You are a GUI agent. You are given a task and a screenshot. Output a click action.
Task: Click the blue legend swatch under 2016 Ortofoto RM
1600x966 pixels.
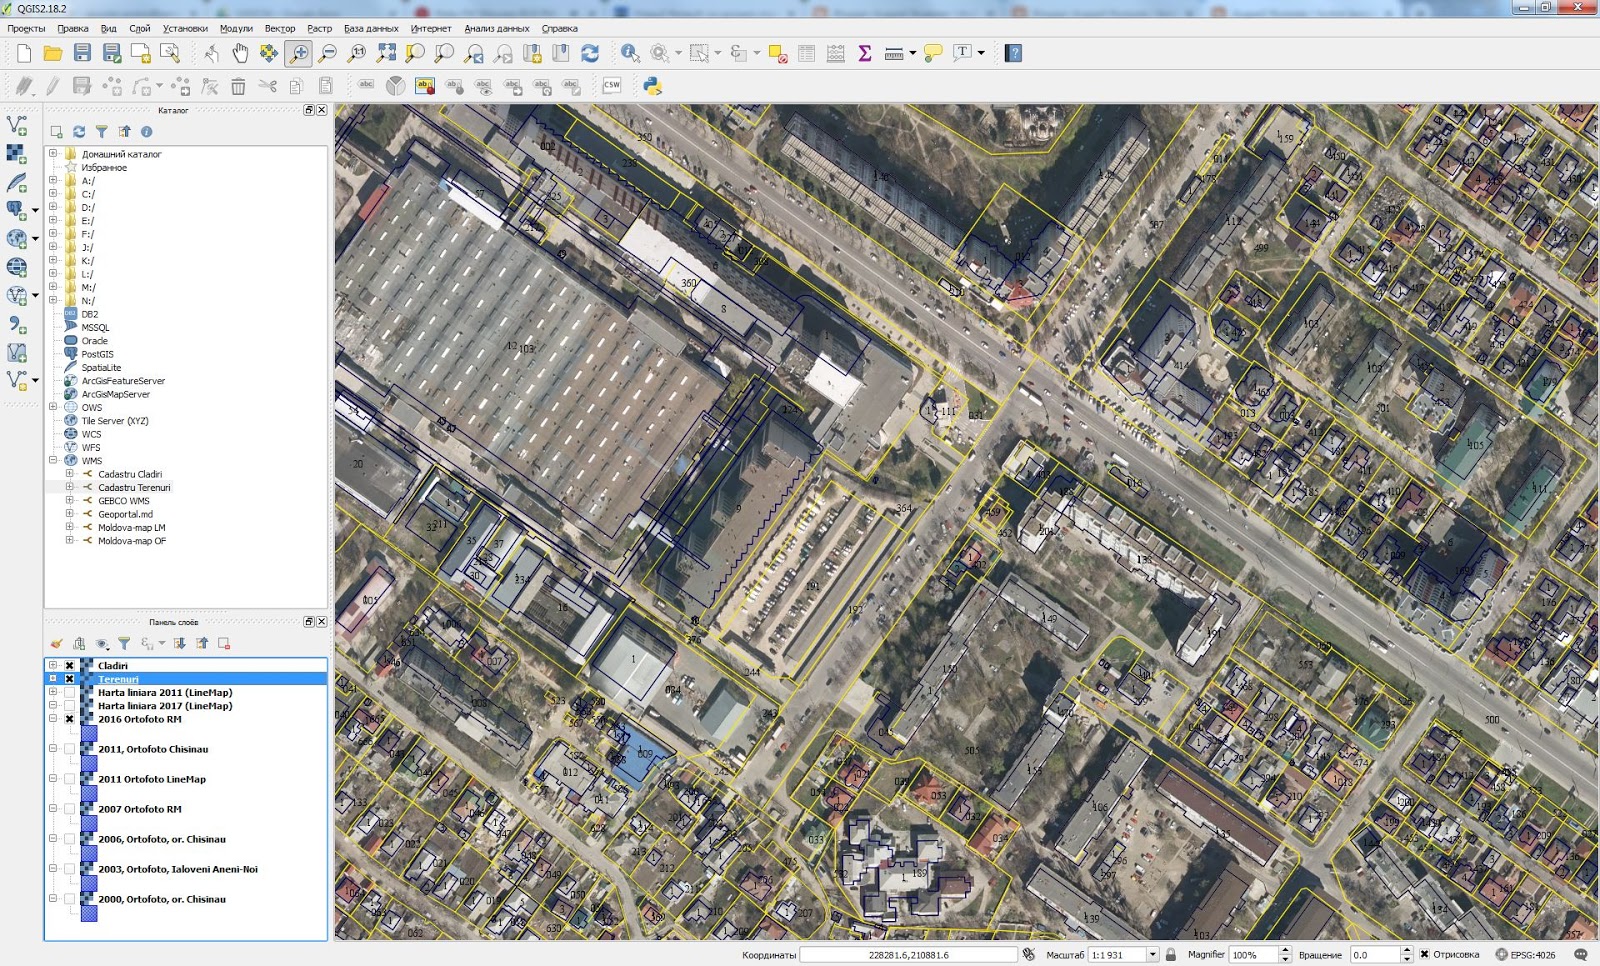click(x=89, y=733)
